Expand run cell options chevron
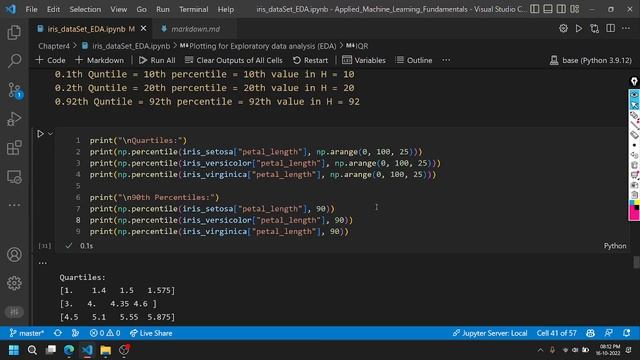Viewport: 640px width, 360px height. point(50,134)
